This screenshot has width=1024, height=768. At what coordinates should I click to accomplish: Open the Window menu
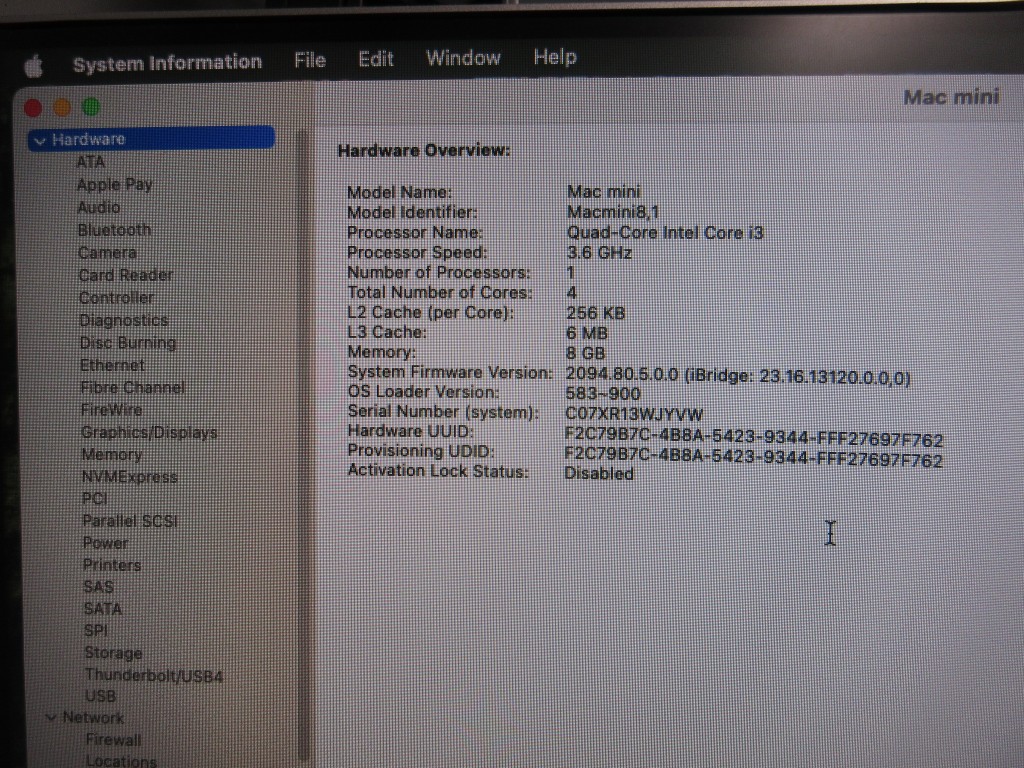pyautogui.click(x=463, y=58)
